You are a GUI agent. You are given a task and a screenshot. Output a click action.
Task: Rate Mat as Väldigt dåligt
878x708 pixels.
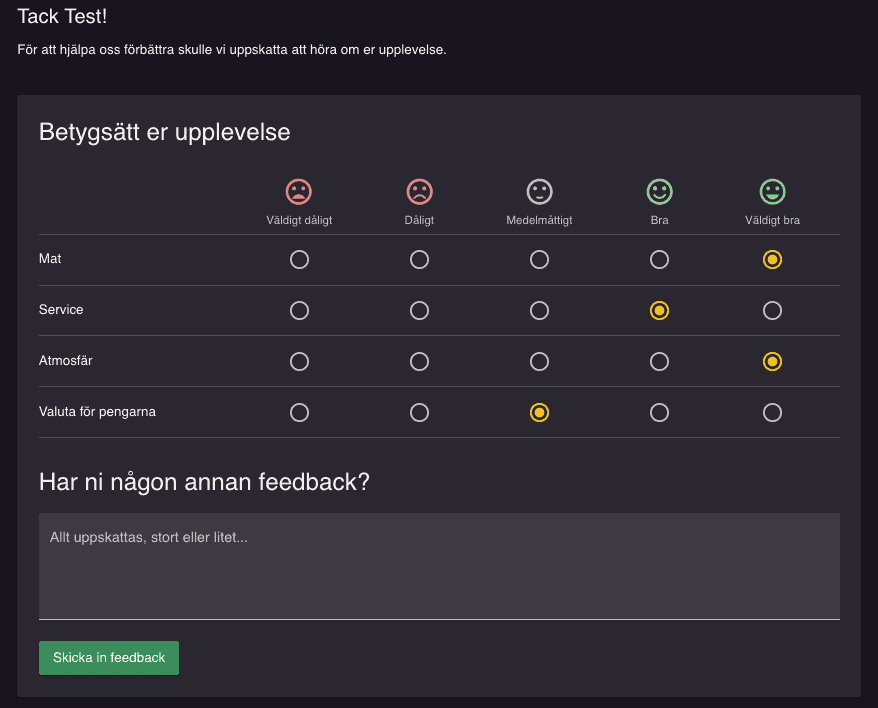click(299, 259)
